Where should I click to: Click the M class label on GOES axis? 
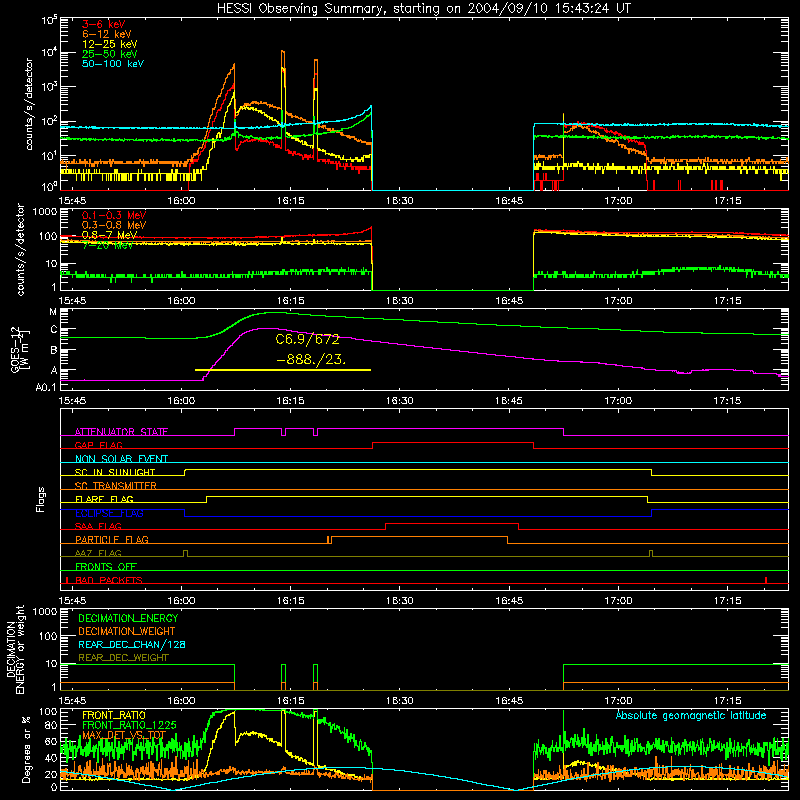[53, 312]
